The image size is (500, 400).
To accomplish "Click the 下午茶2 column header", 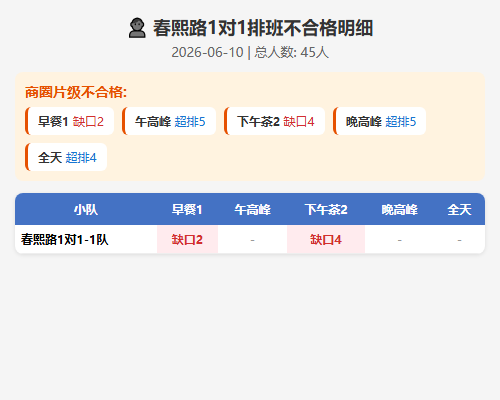I will click(x=326, y=210).
